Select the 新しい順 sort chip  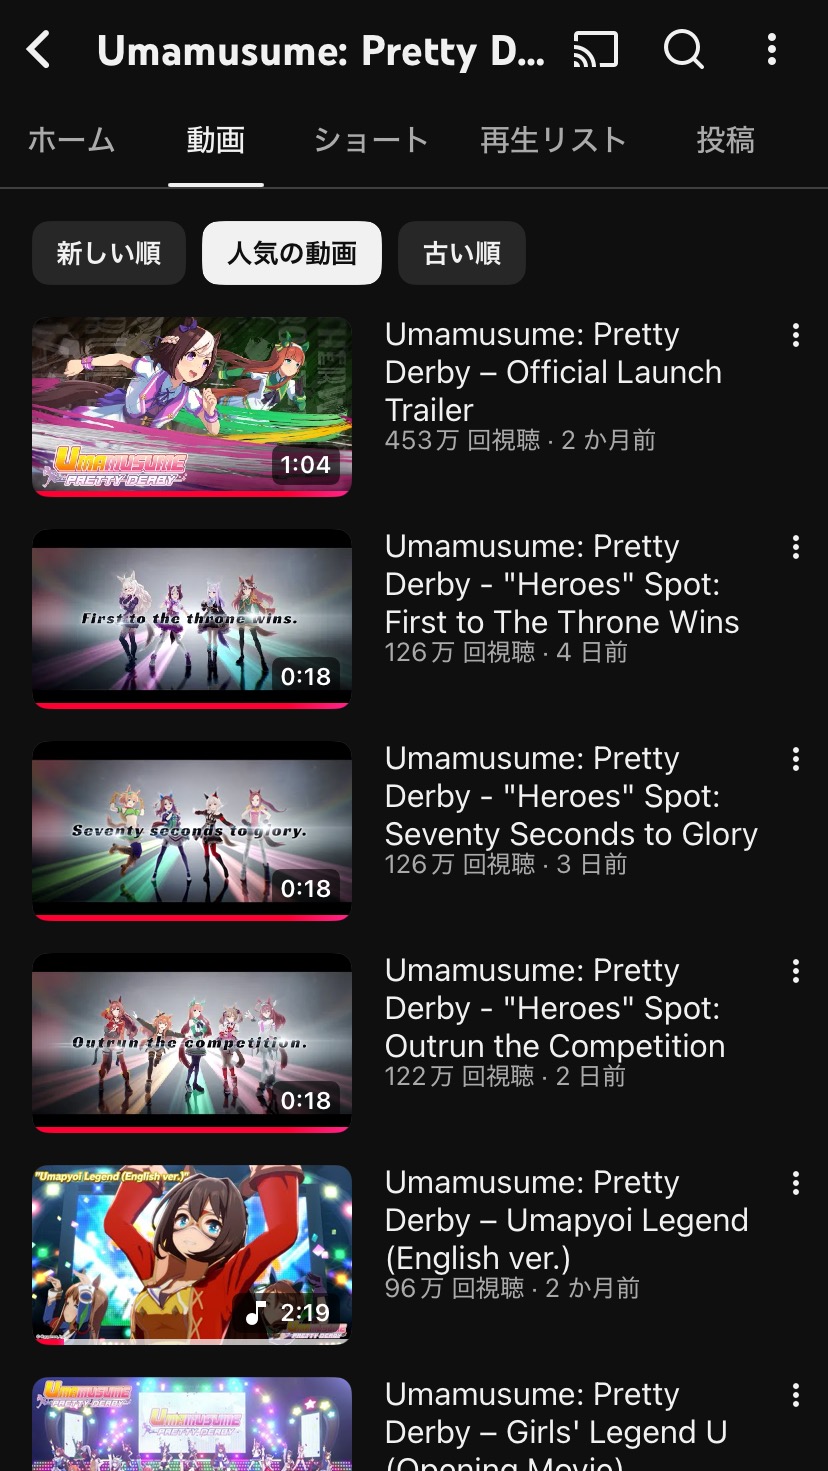point(109,253)
